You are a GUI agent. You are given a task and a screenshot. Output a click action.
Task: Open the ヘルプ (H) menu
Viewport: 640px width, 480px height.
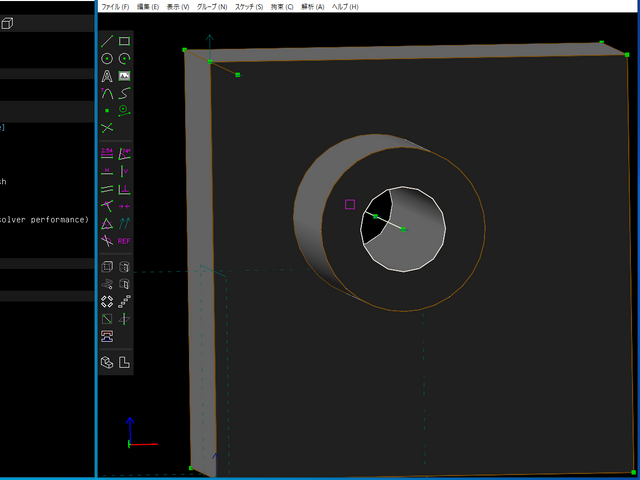pyautogui.click(x=345, y=7)
